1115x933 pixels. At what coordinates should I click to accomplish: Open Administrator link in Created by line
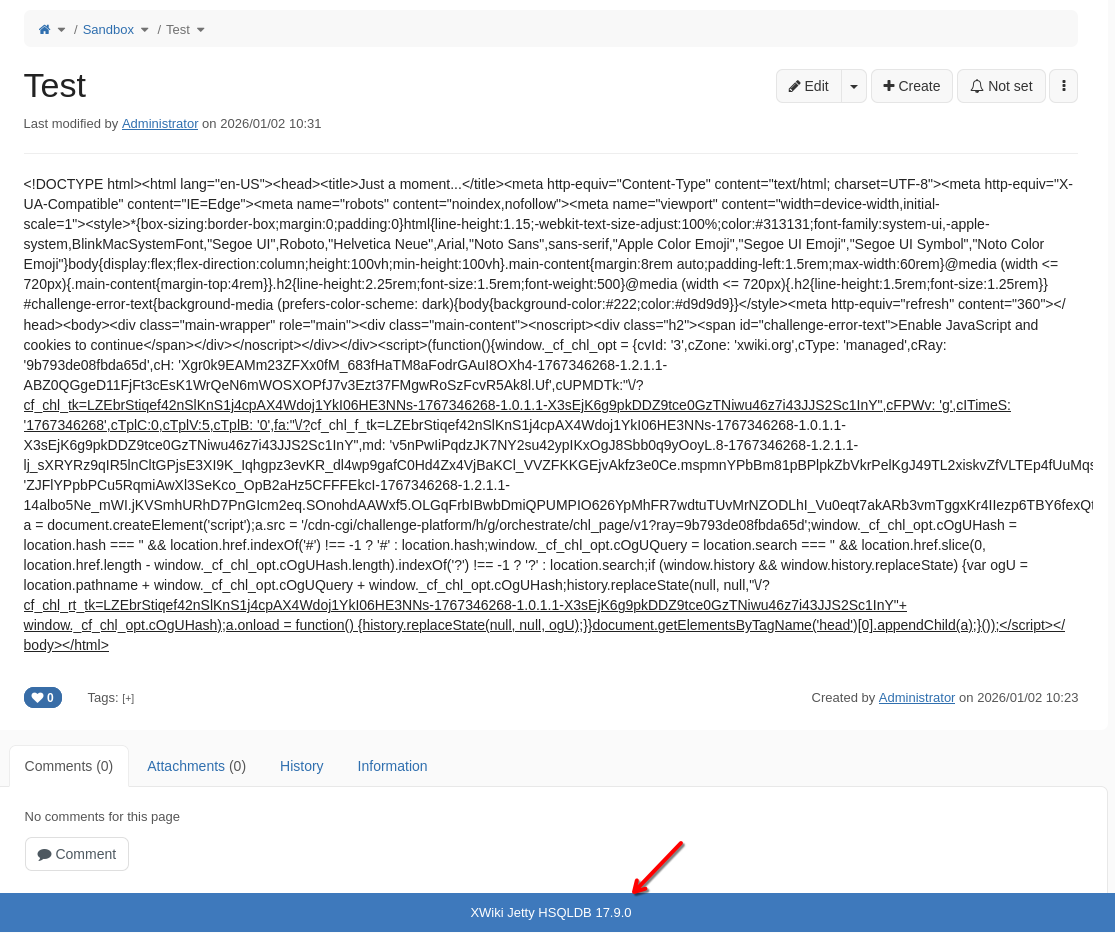[916, 698]
